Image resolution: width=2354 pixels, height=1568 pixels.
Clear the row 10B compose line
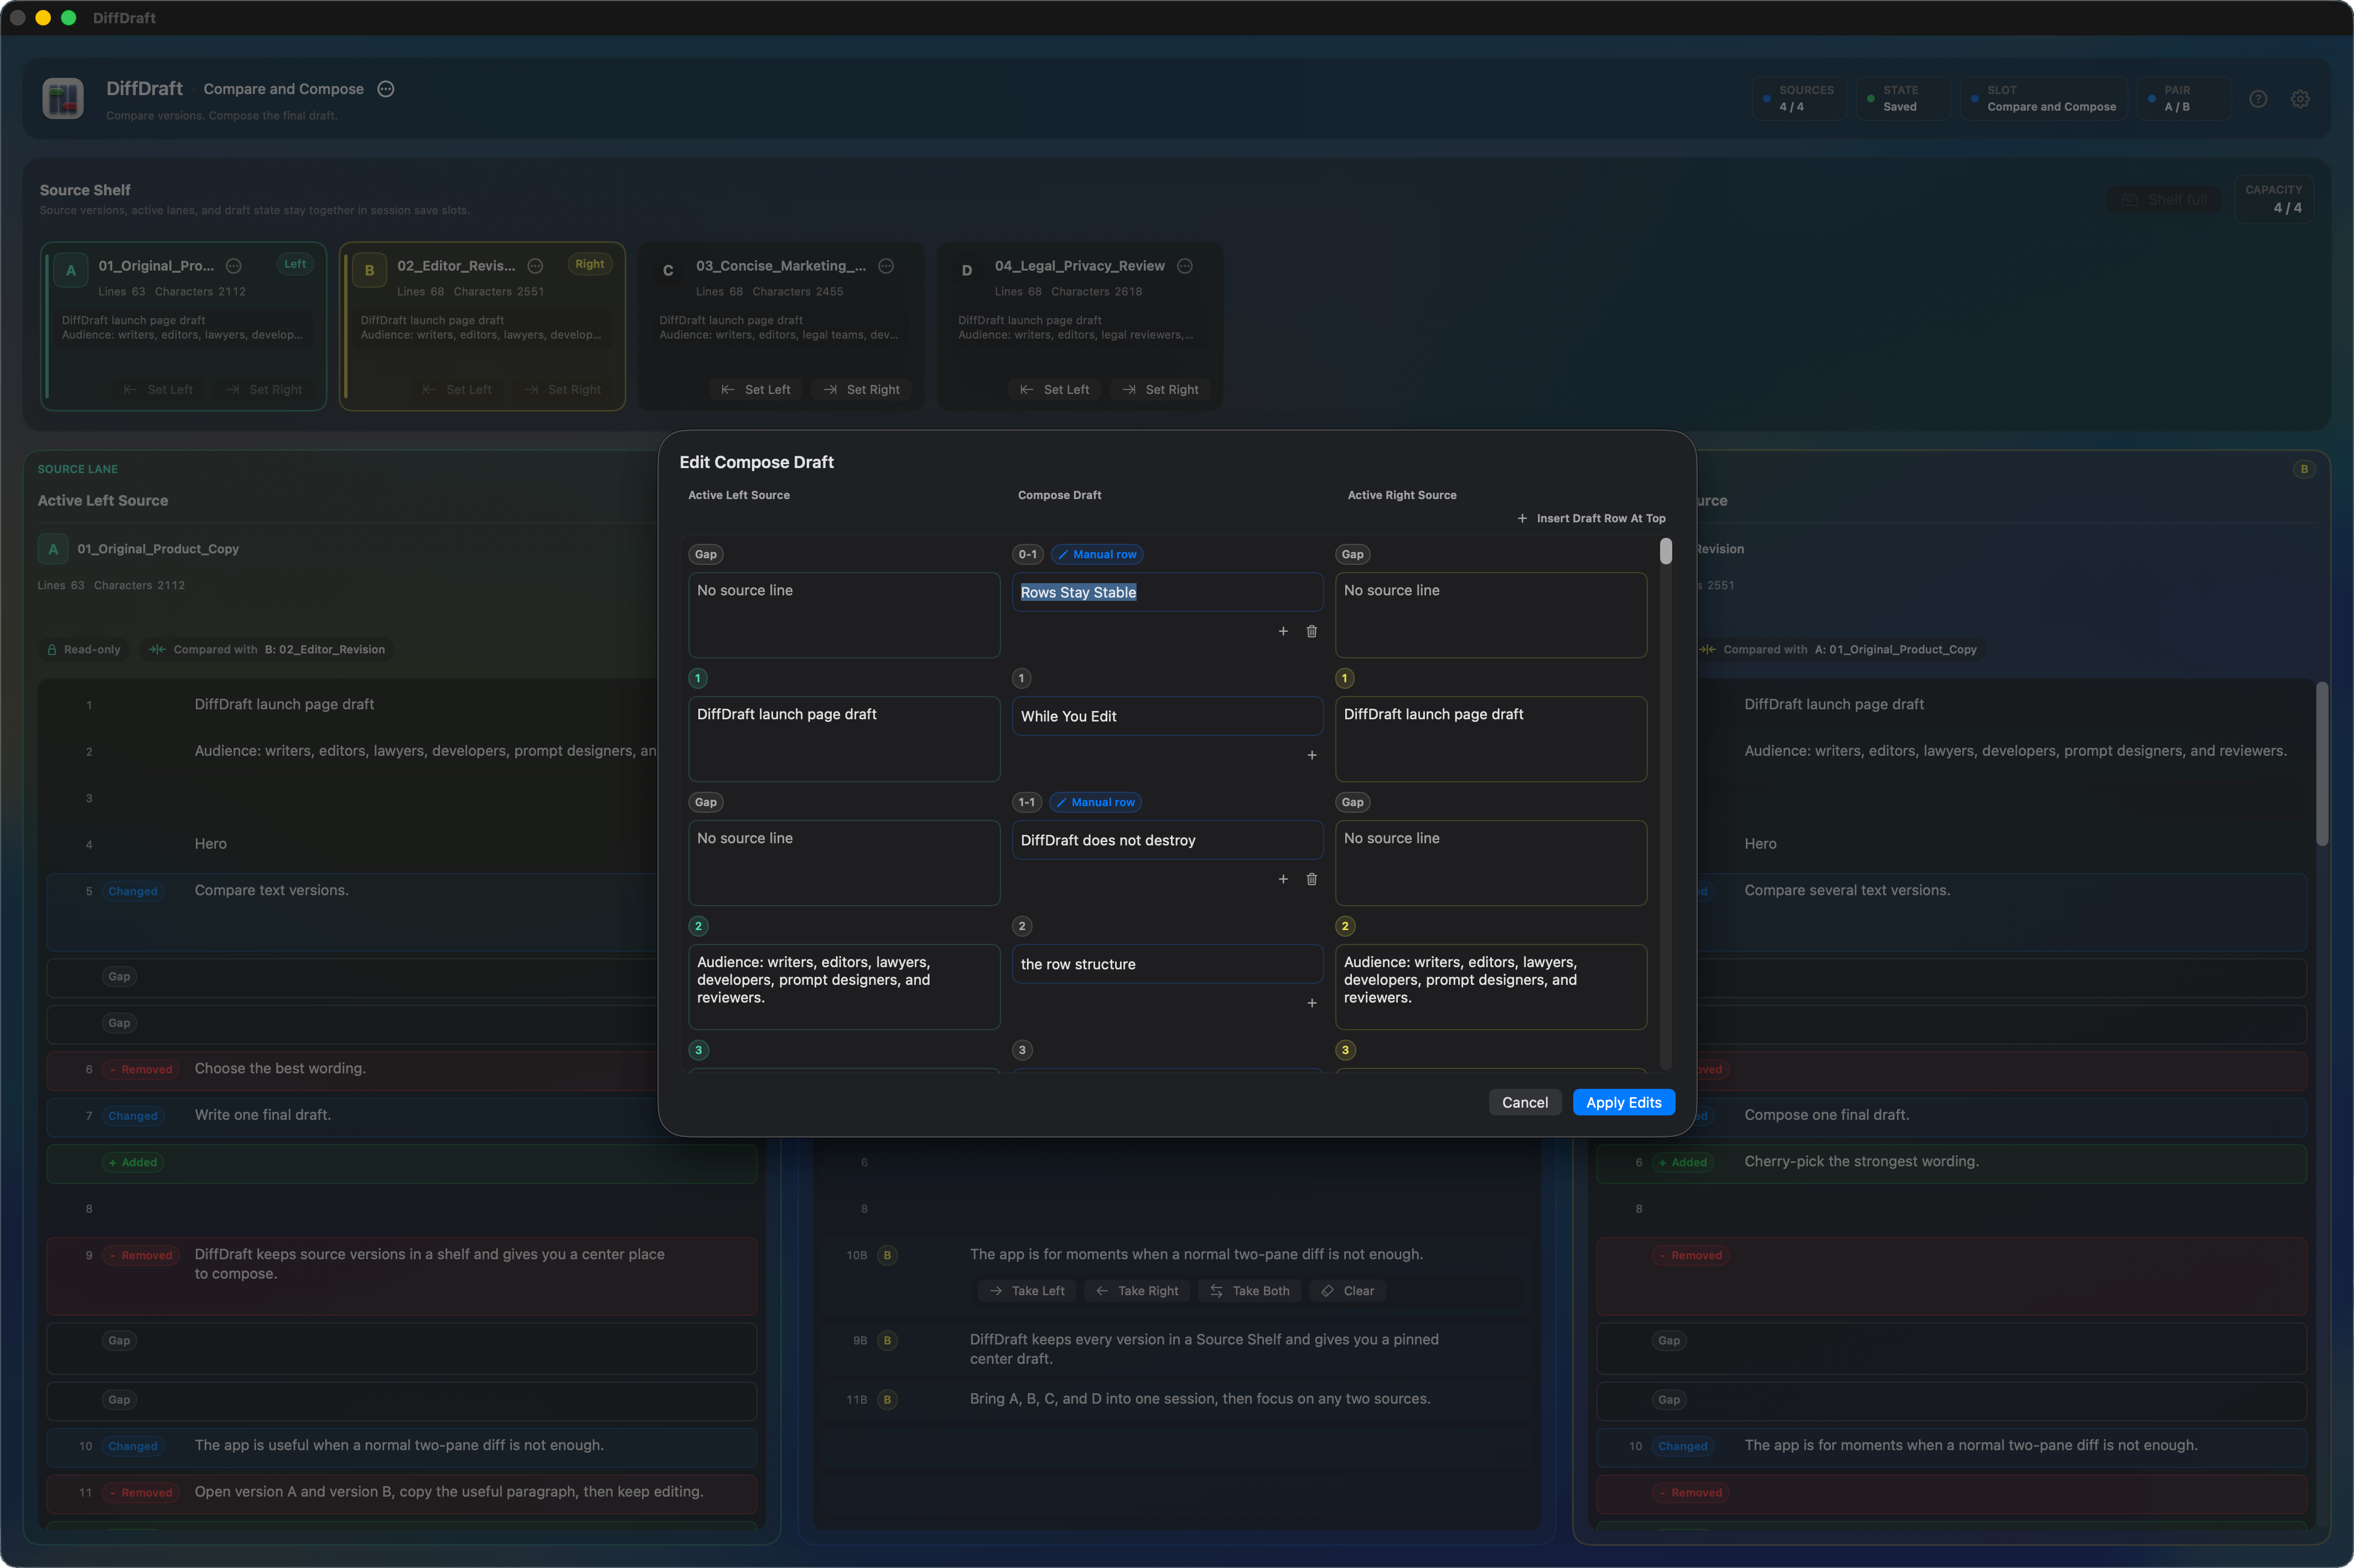[1347, 1291]
